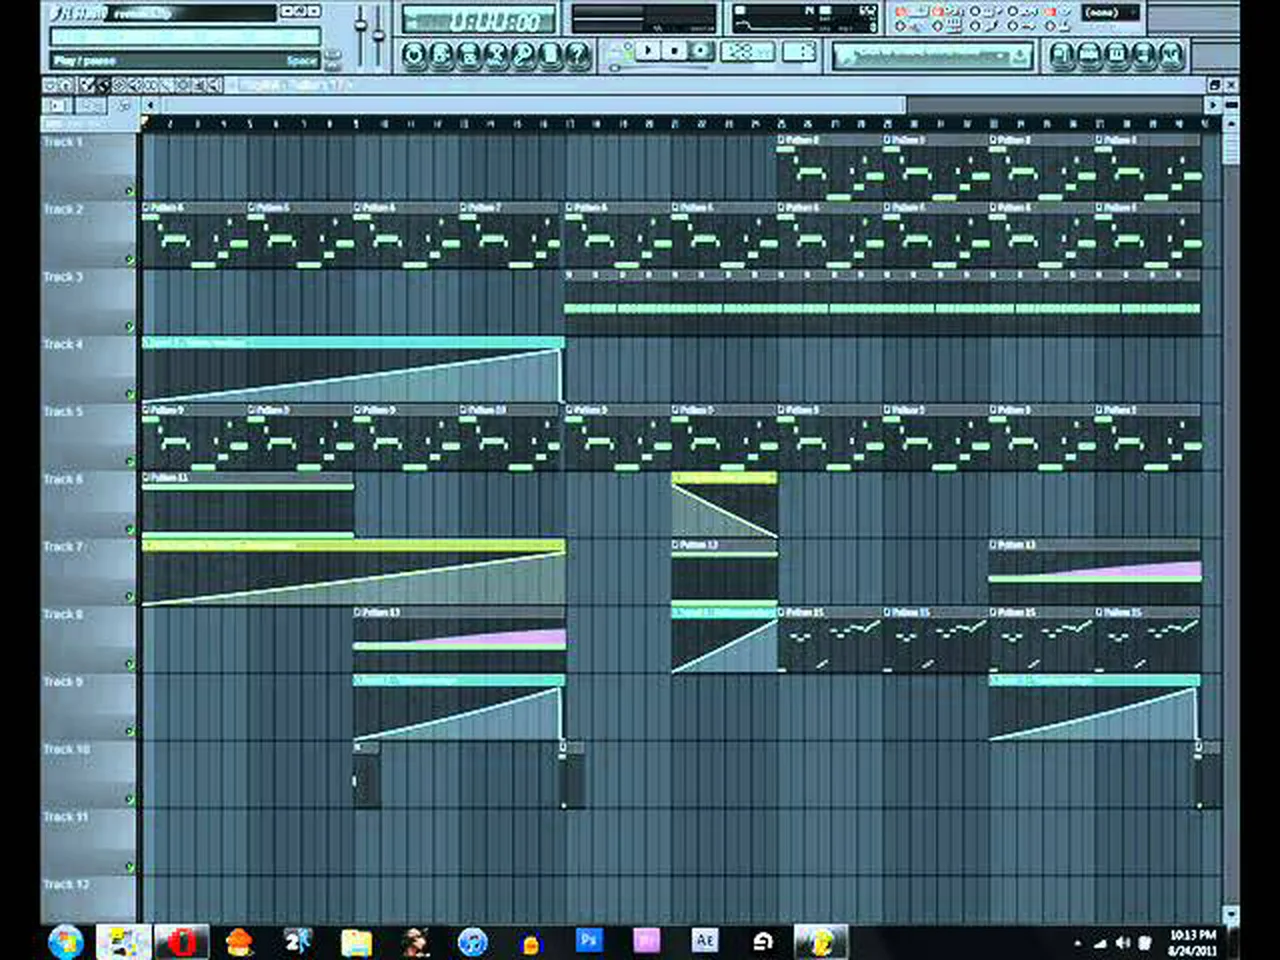Launch iTunes from the Windows taskbar
The height and width of the screenshot is (960, 1280).
(x=472, y=941)
